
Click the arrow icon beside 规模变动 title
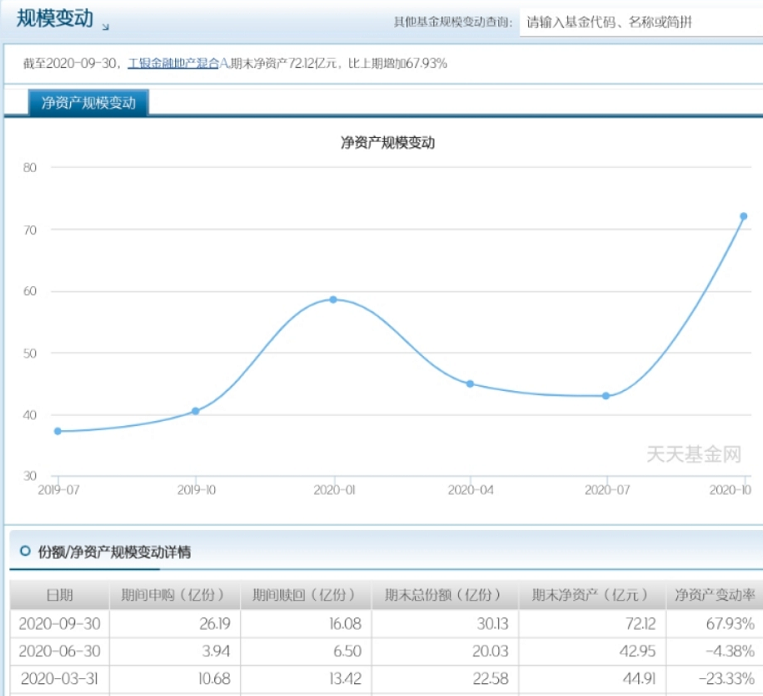[107, 24]
